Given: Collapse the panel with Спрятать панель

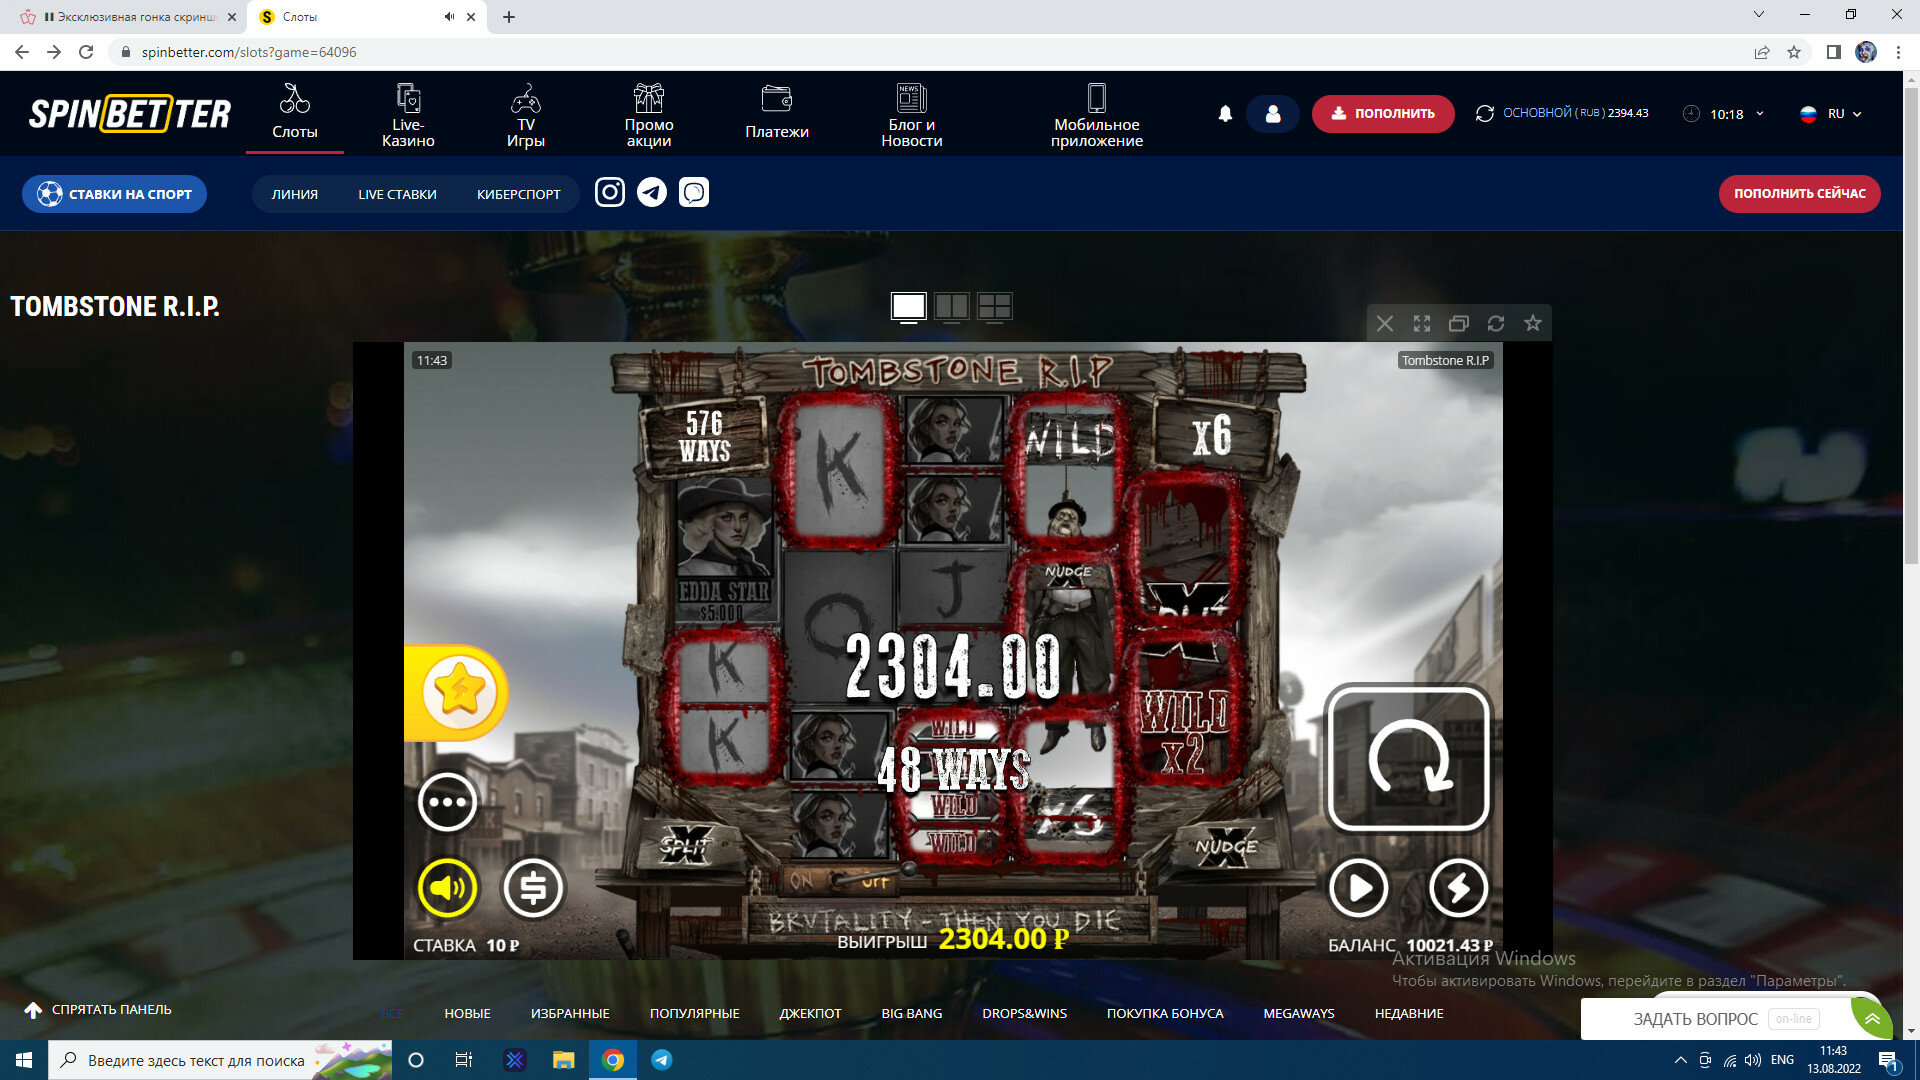Looking at the screenshot, I should pos(98,1010).
